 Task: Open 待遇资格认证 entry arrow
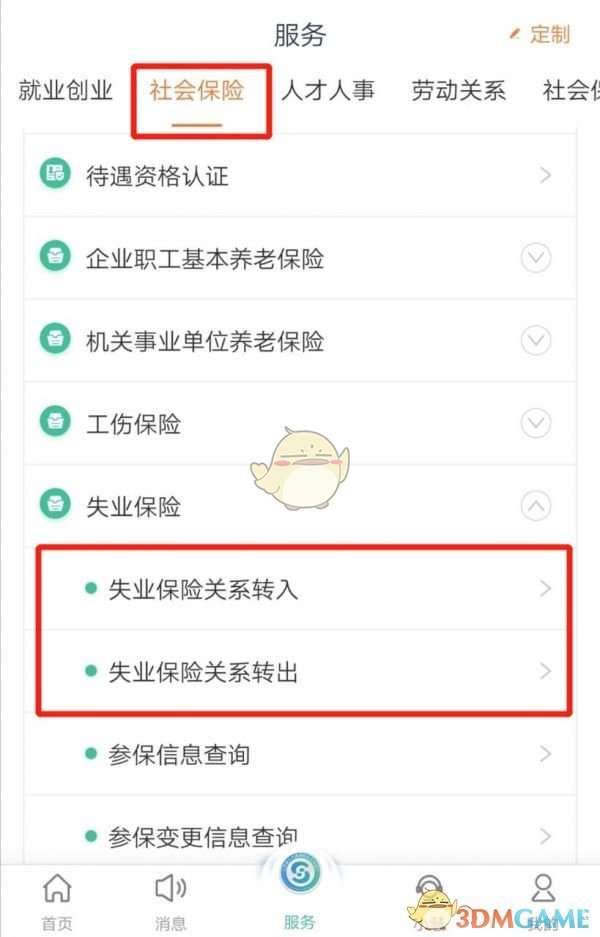pos(544,175)
